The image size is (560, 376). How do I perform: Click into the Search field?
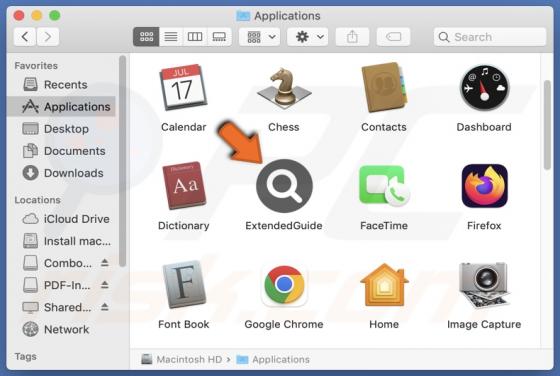click(490, 36)
